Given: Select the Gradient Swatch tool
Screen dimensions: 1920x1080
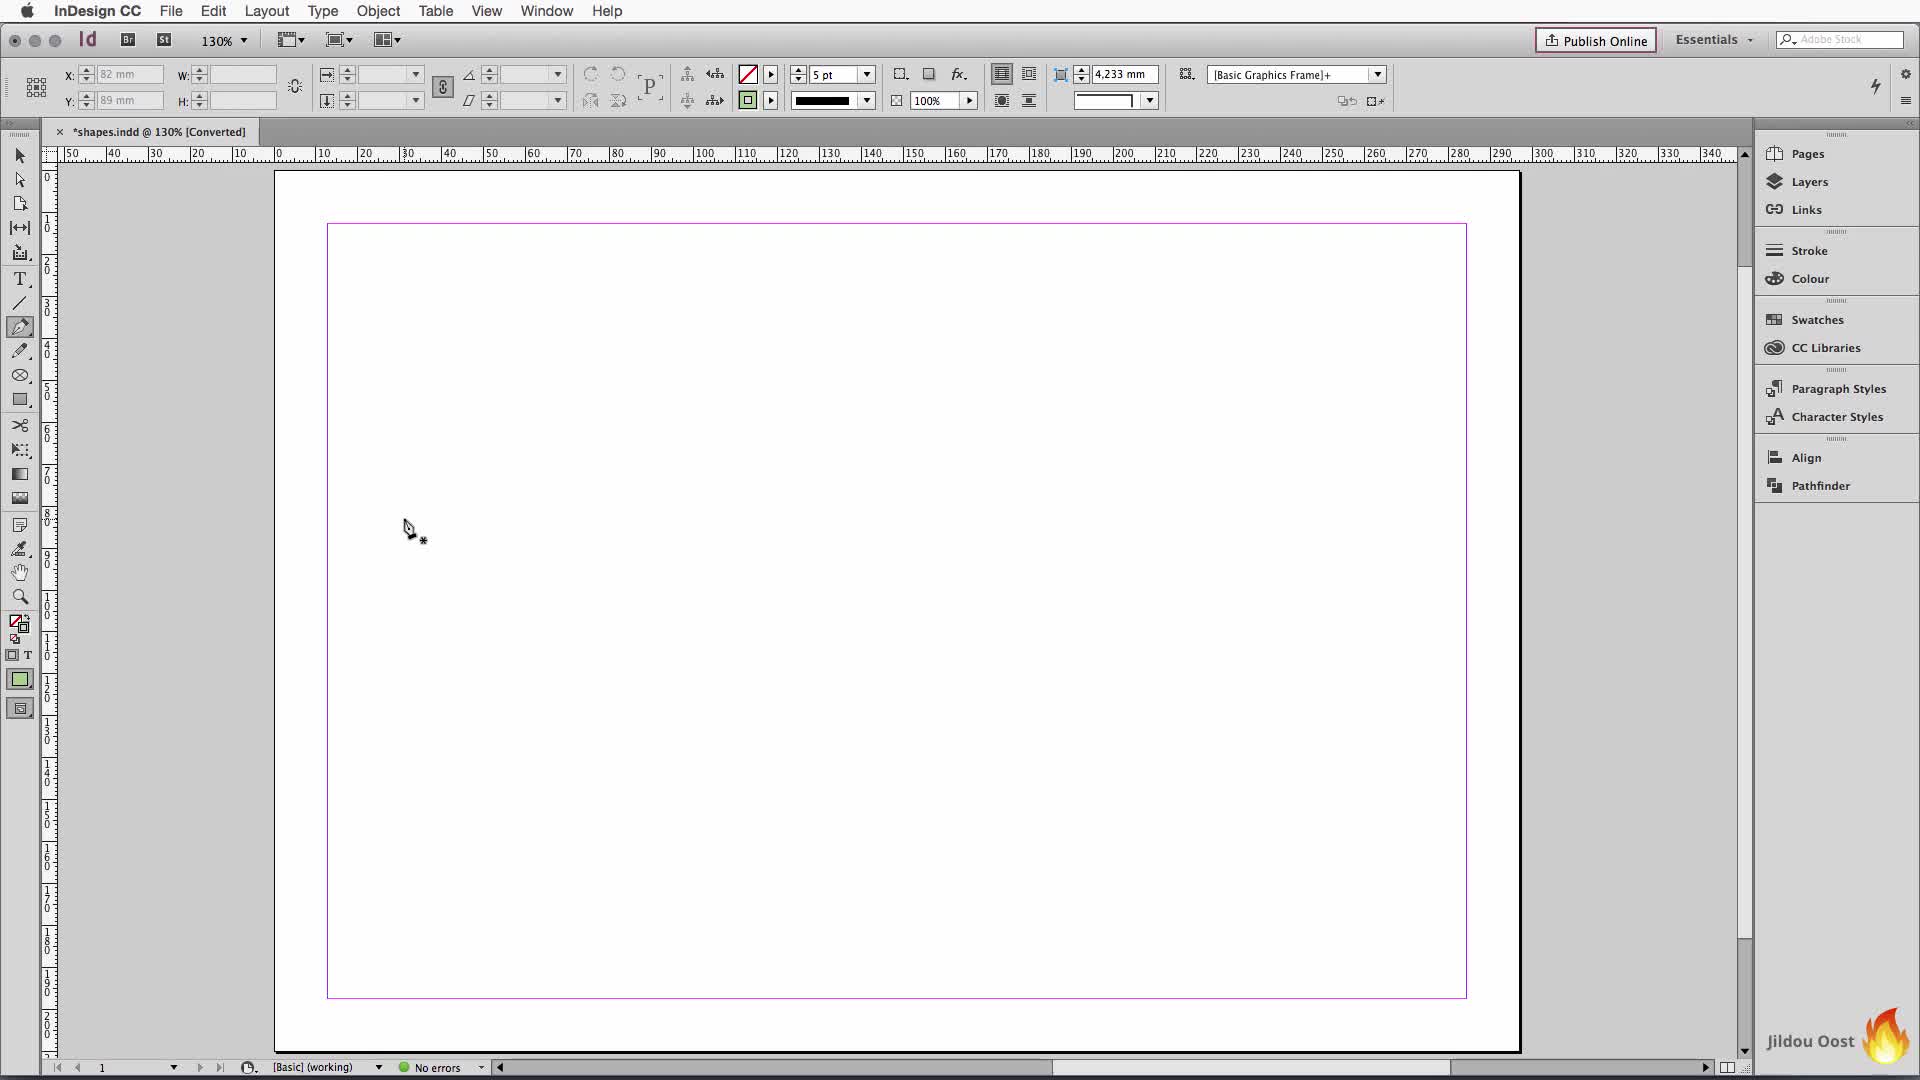Looking at the screenshot, I should [x=20, y=474].
